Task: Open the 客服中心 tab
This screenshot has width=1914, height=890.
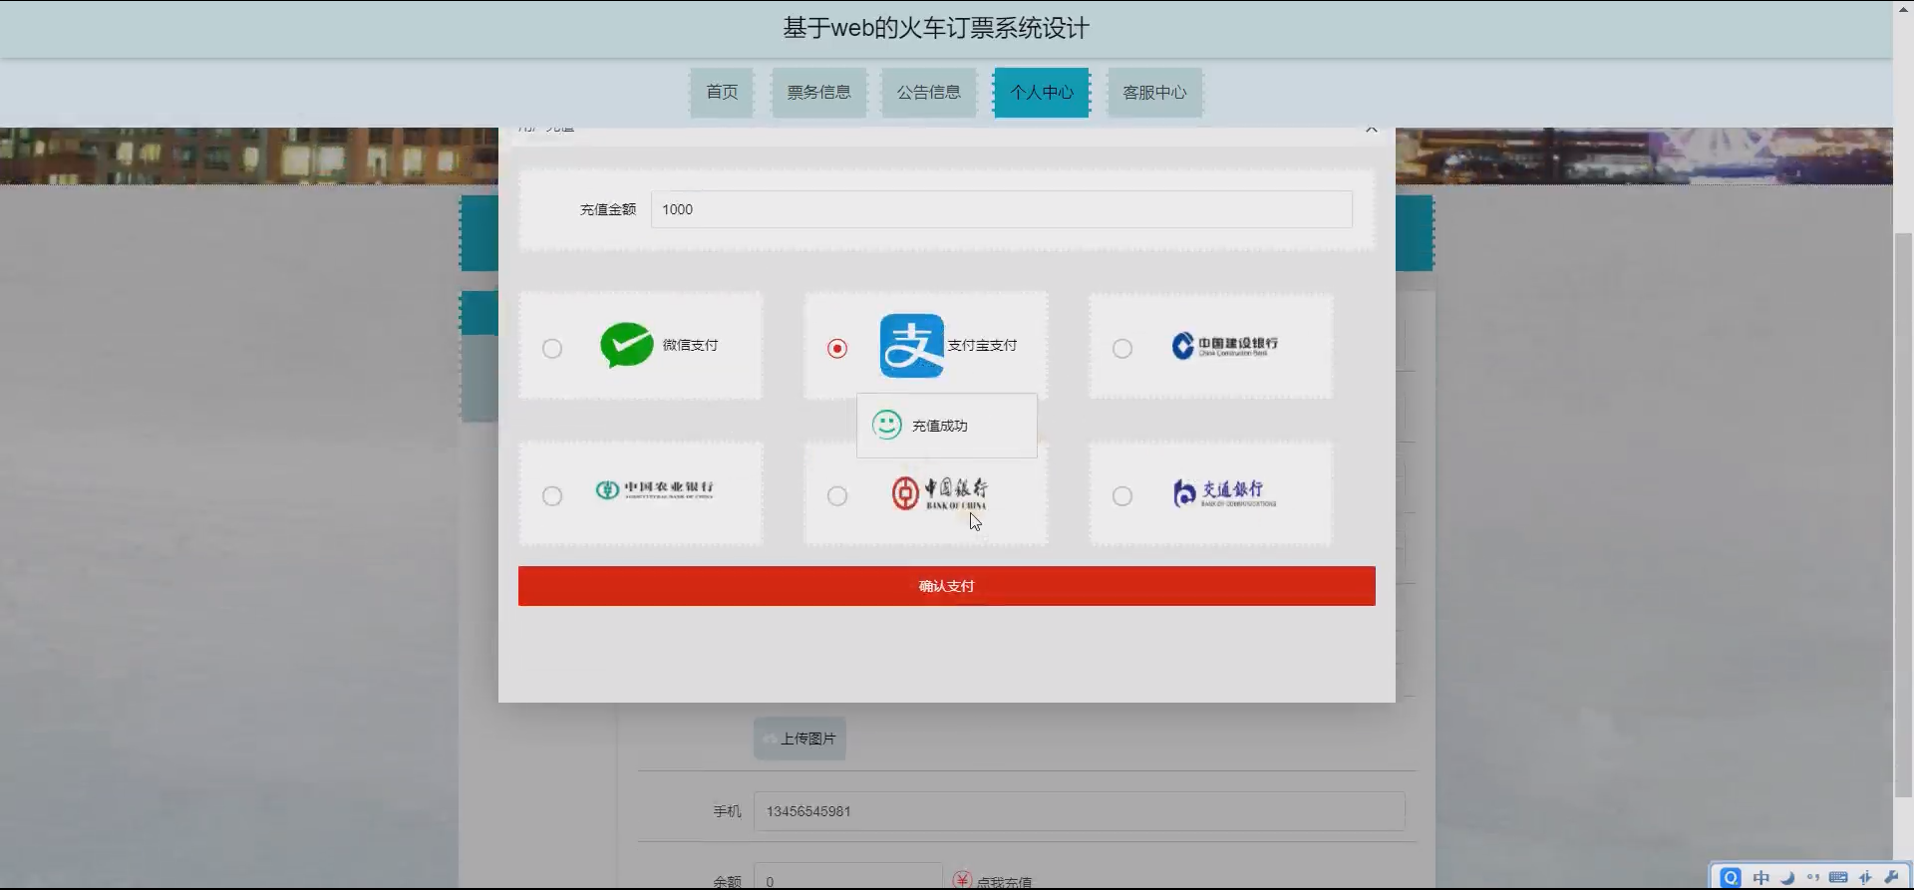Action: (x=1154, y=92)
